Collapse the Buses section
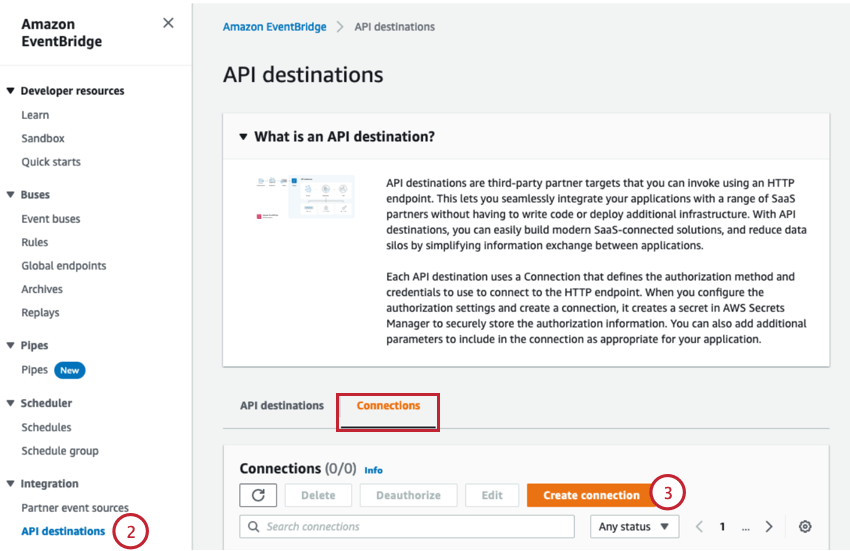The width and height of the screenshot is (850, 551). [x=10, y=194]
